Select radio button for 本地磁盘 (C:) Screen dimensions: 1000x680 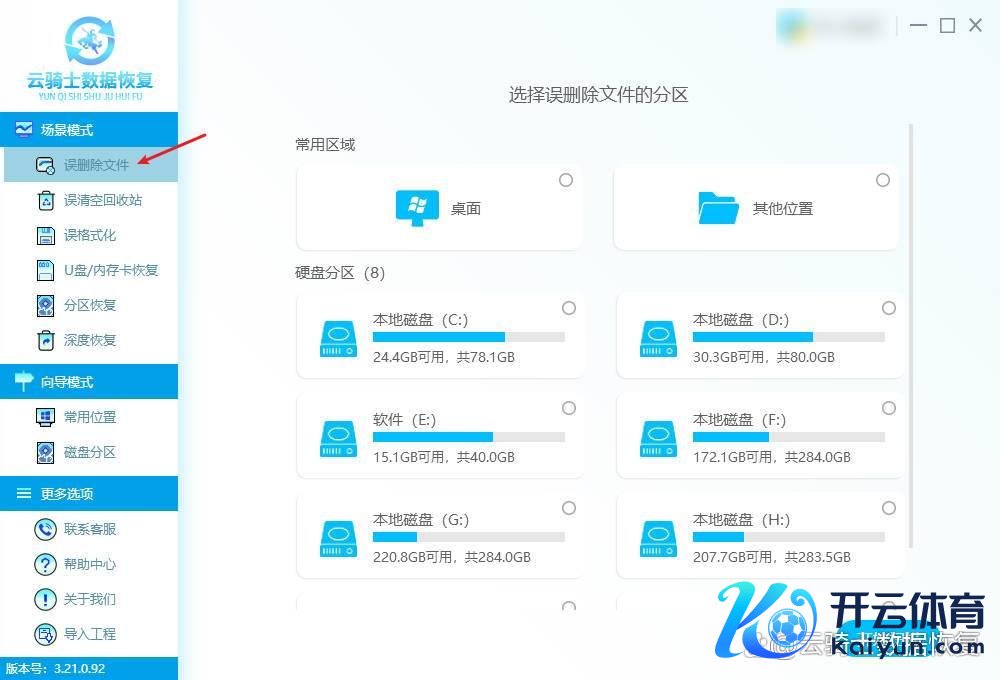tap(569, 308)
